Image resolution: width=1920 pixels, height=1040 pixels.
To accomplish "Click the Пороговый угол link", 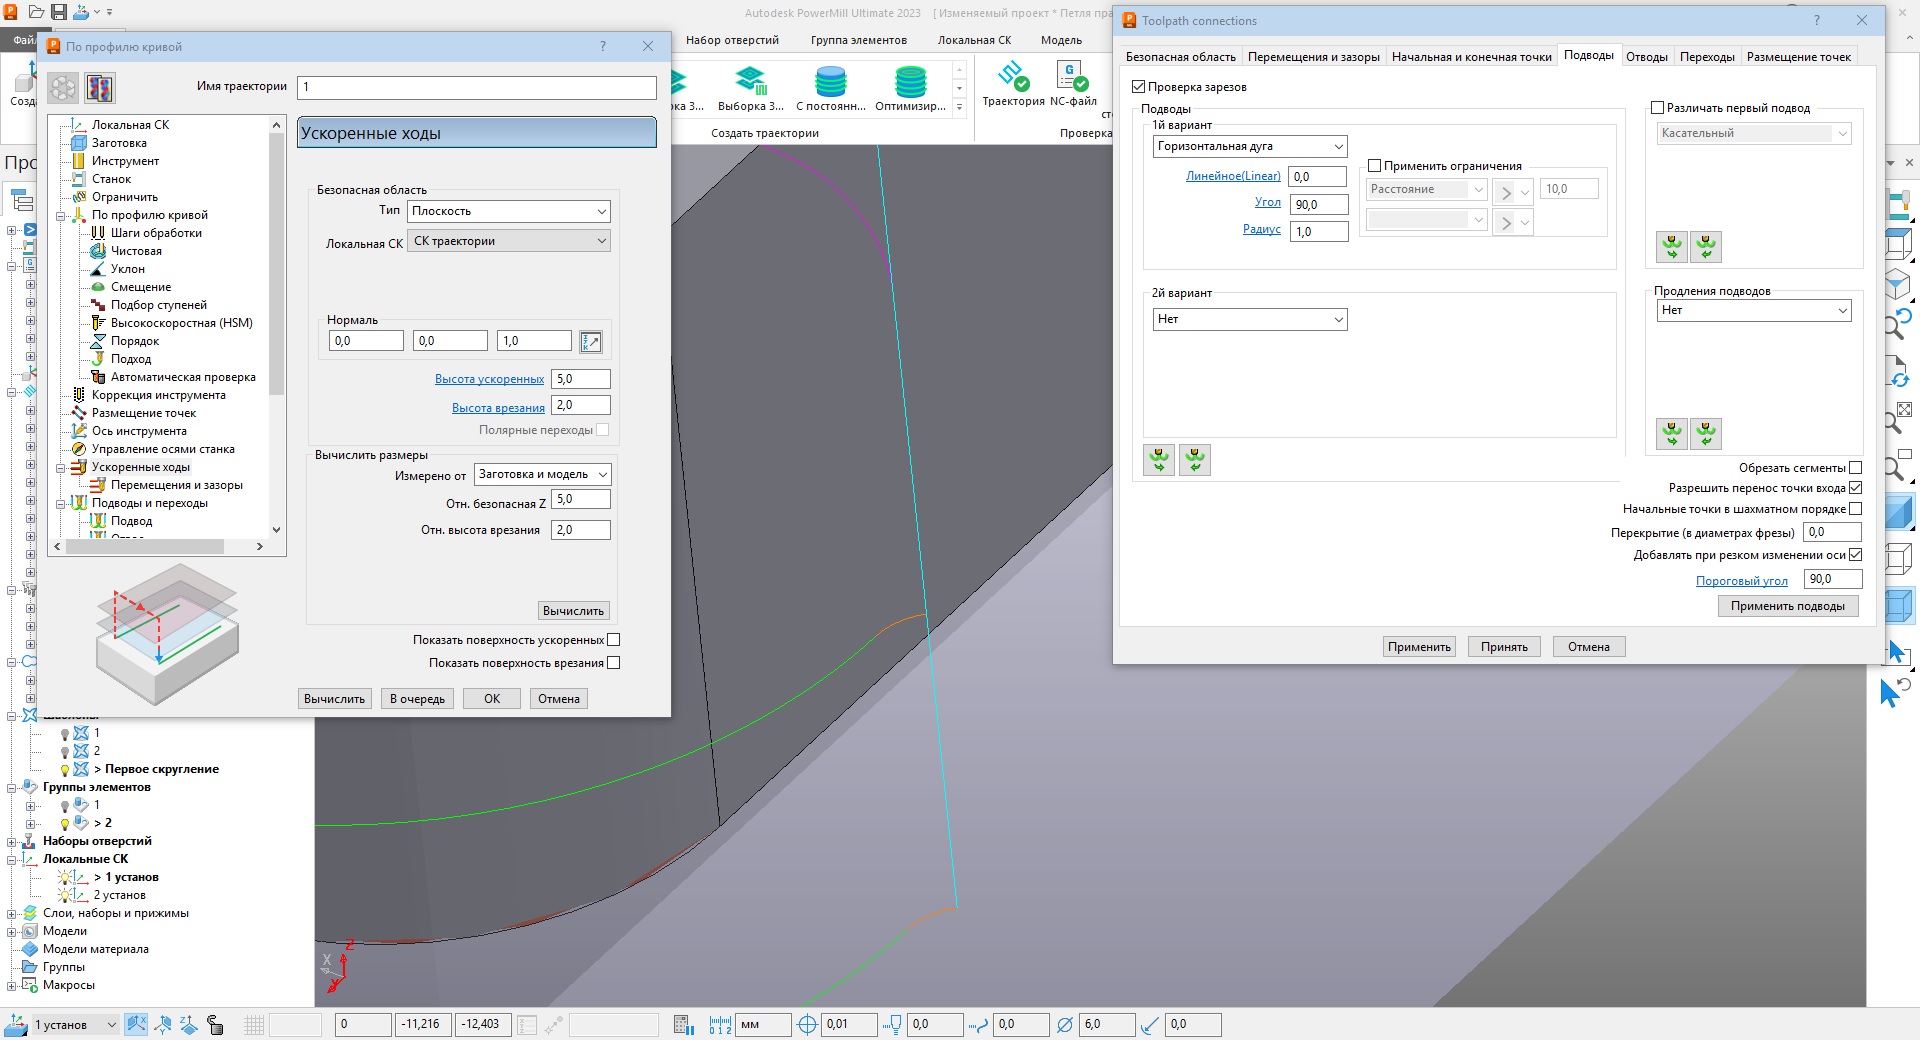I will pos(1741,581).
